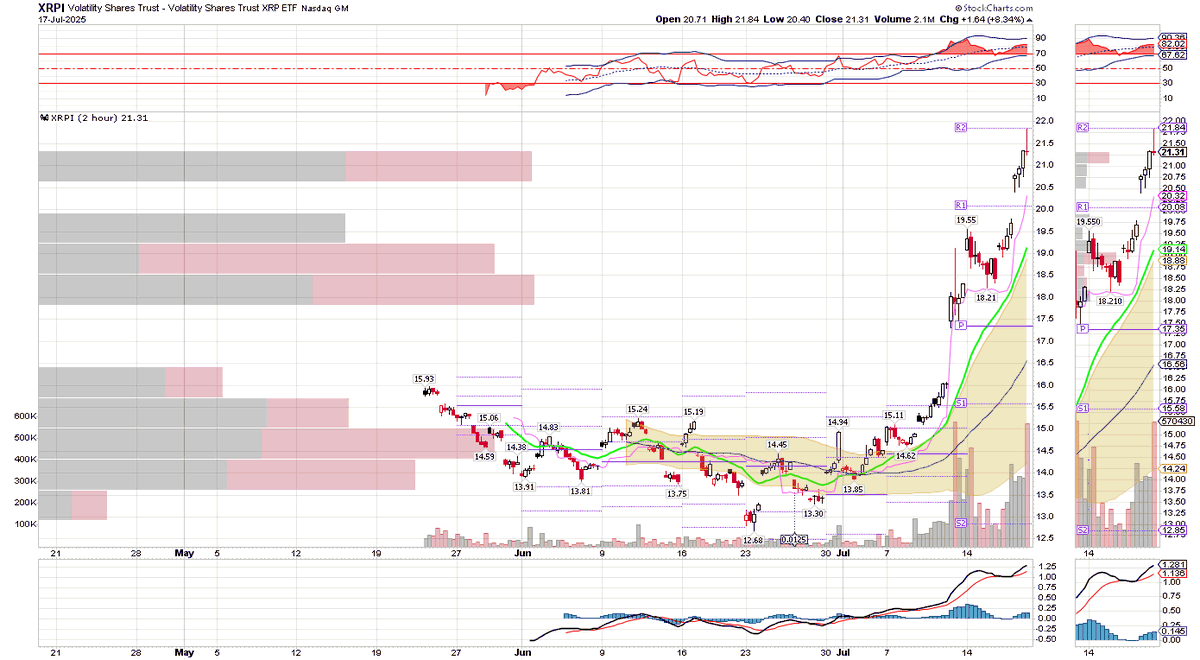The image size is (1200, 660).
Task: Click the 13.85 price annotation
Action: 852,489
